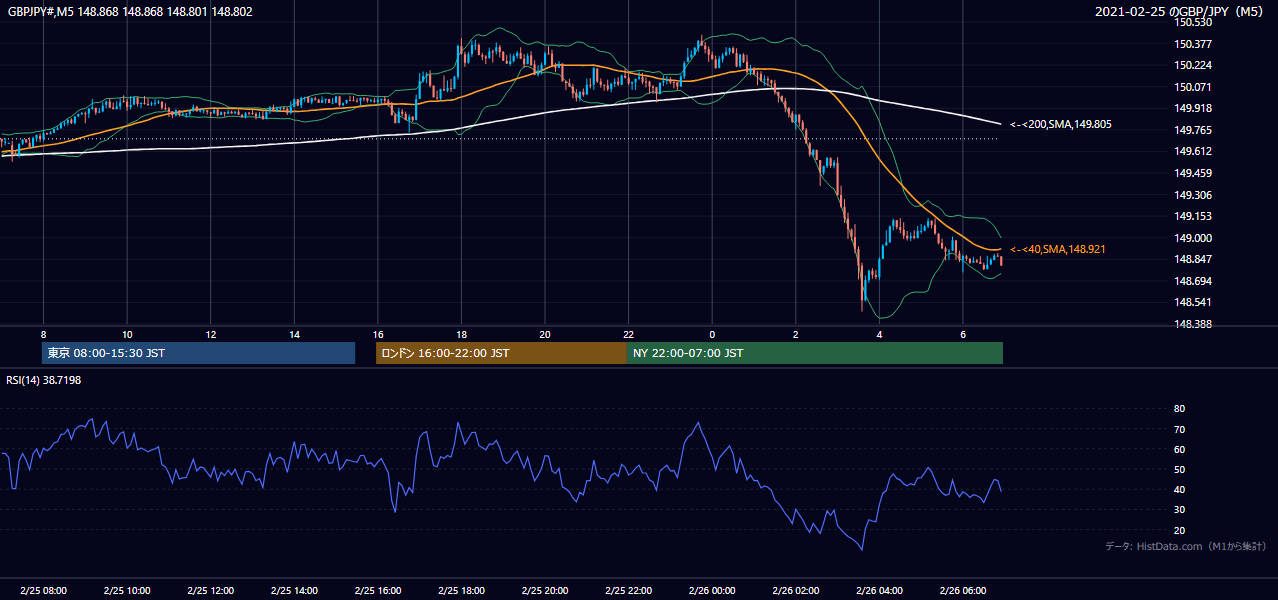
Task: Click RSI scale value 60
Action: coord(1179,449)
